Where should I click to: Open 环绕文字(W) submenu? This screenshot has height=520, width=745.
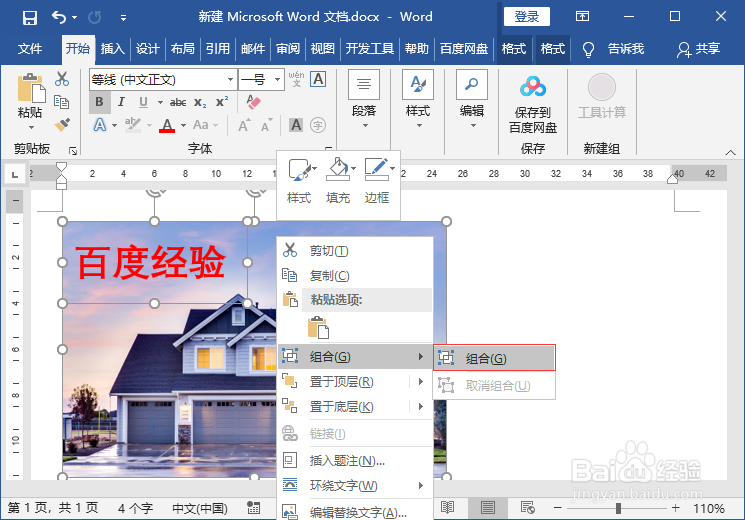[x=355, y=485]
